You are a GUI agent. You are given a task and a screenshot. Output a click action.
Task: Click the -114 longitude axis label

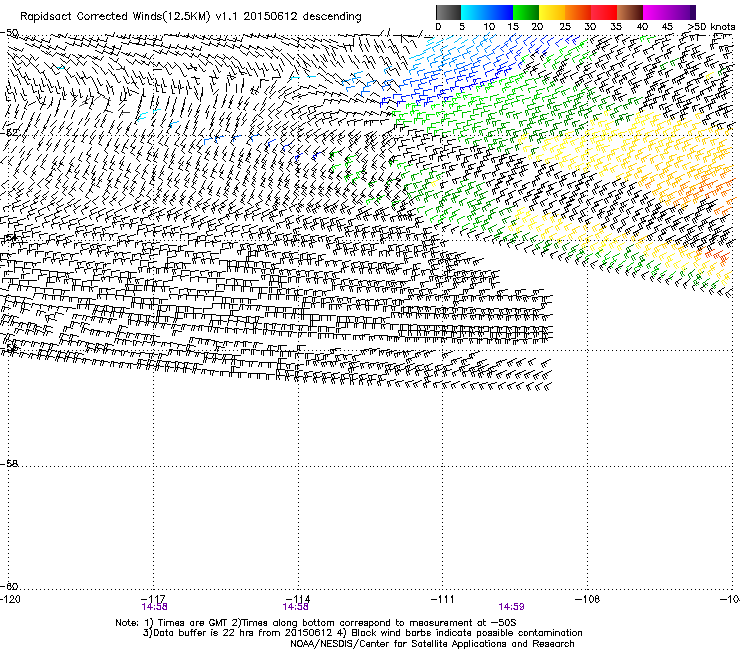(298, 599)
